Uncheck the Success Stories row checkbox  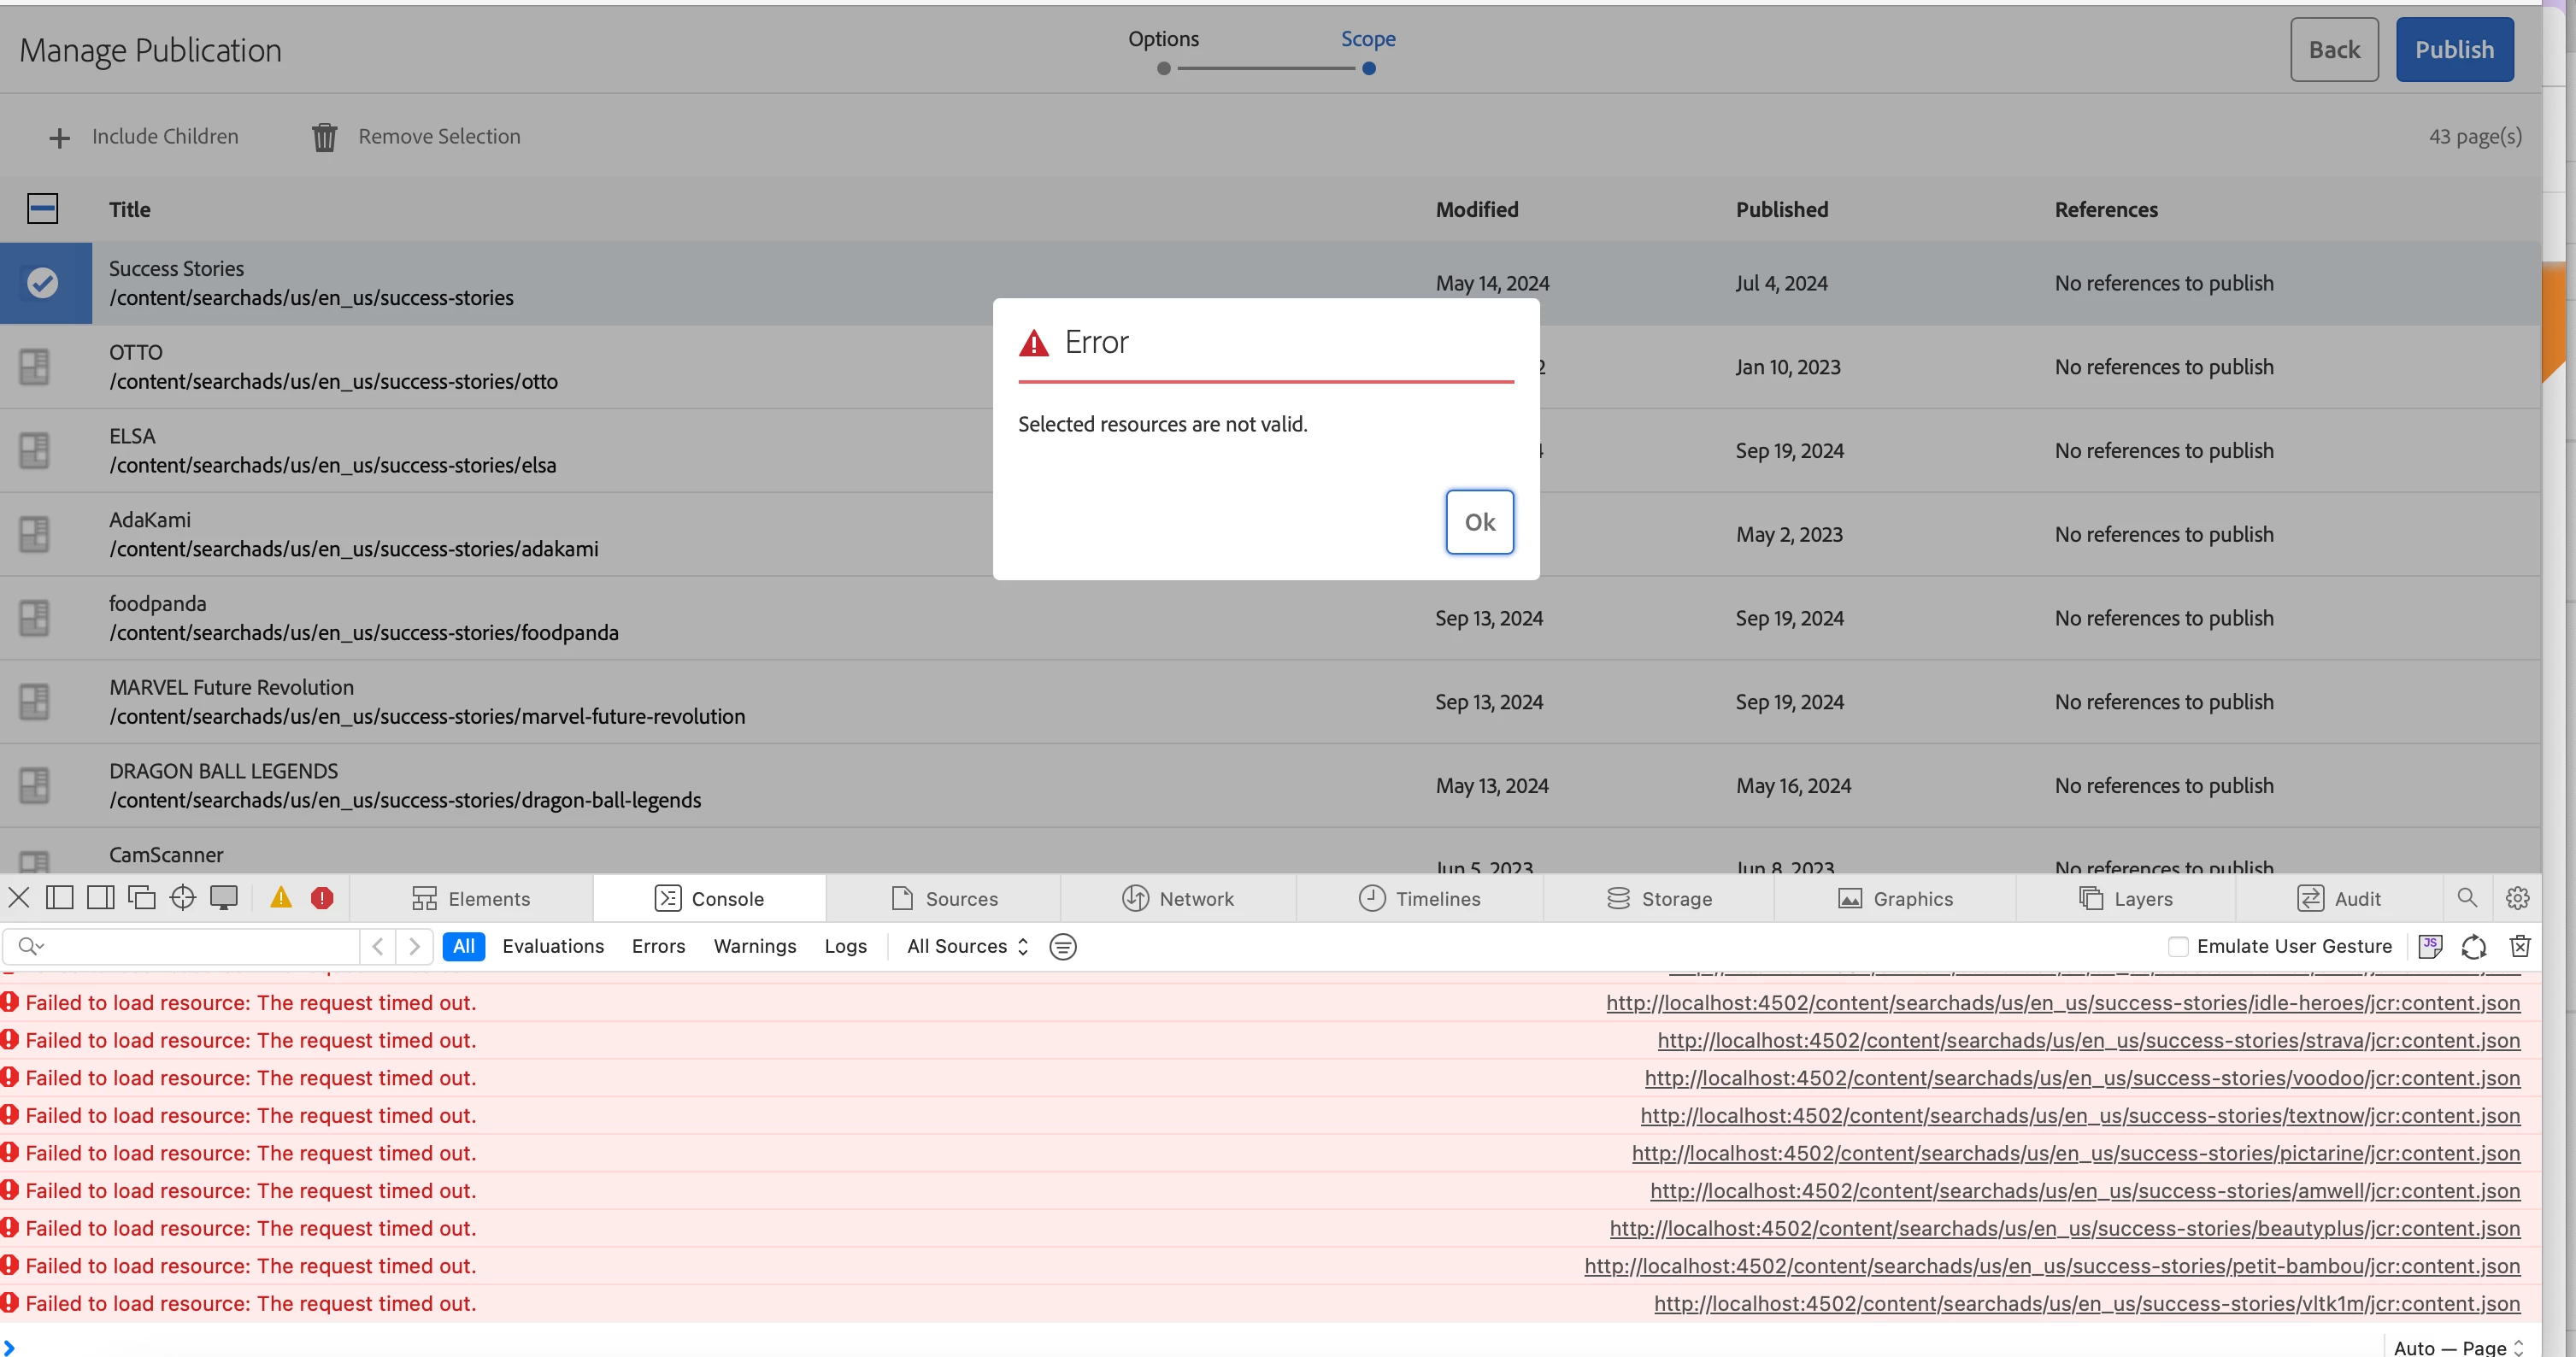(x=42, y=283)
